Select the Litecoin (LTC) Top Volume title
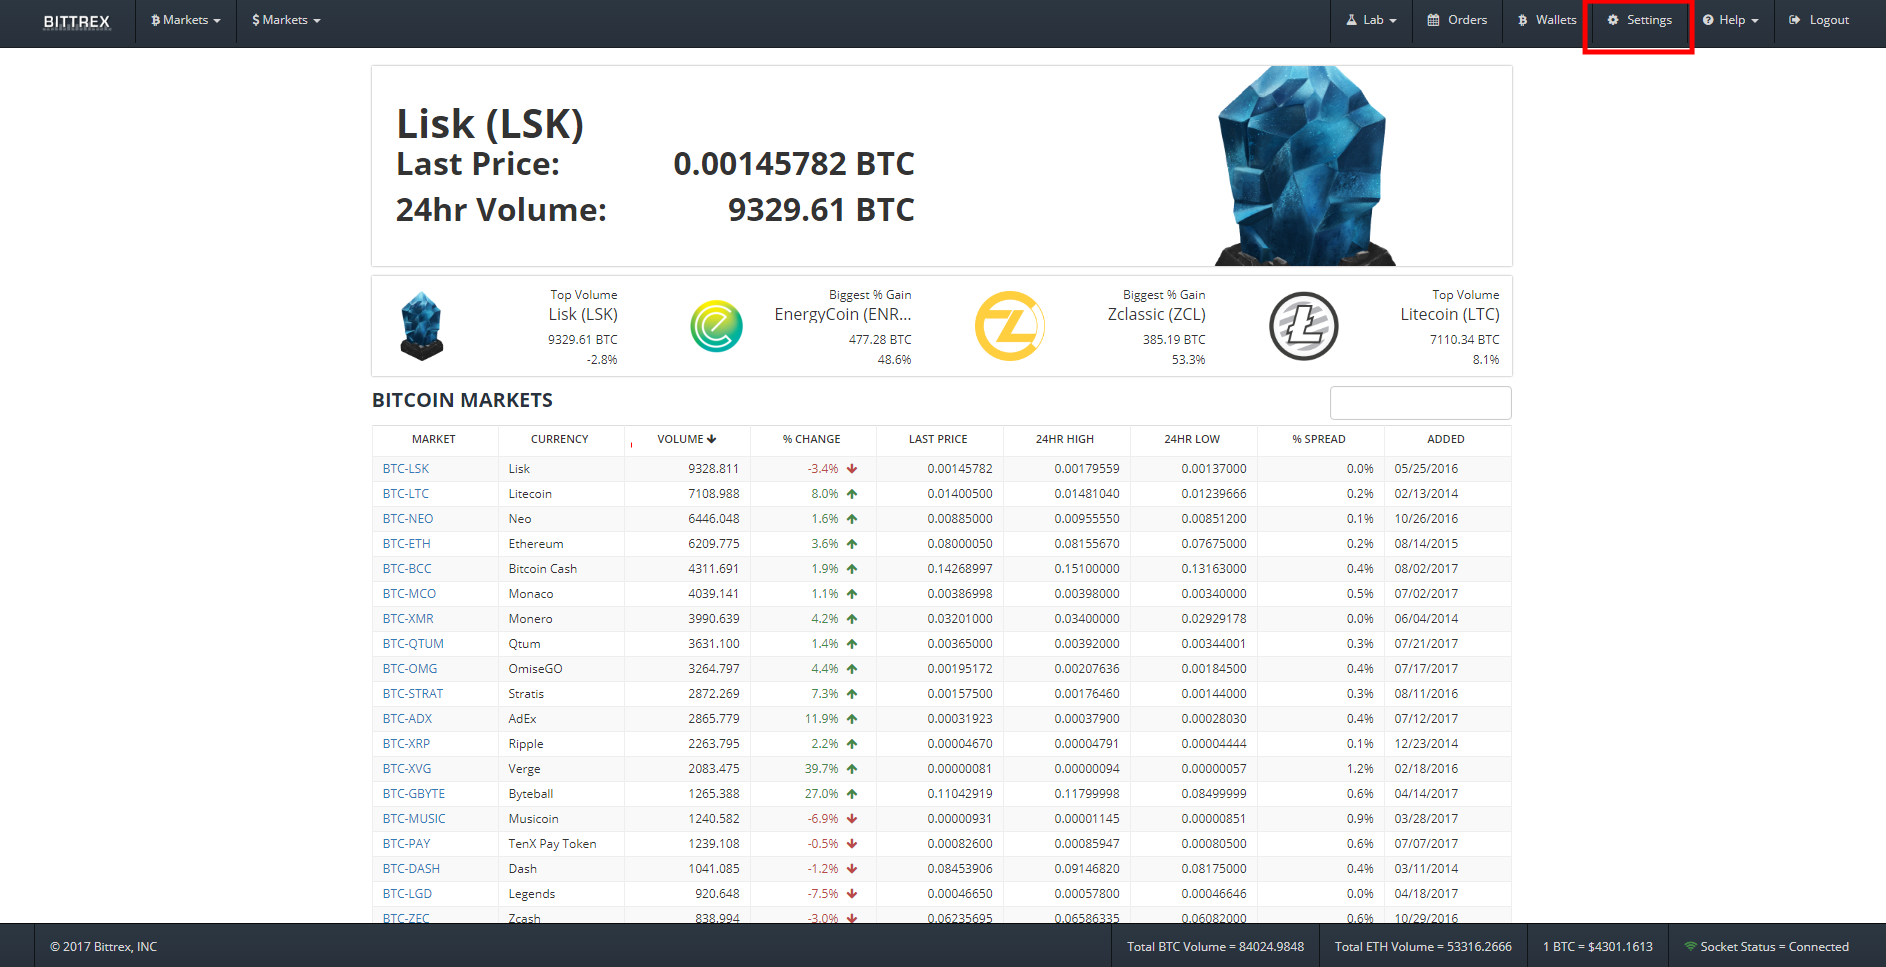The width and height of the screenshot is (1886, 967). [x=1450, y=314]
